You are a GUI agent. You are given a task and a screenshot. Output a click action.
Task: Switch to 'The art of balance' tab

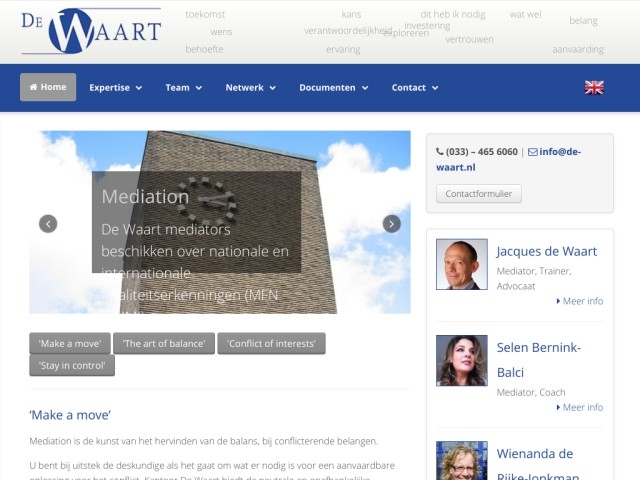(164, 344)
